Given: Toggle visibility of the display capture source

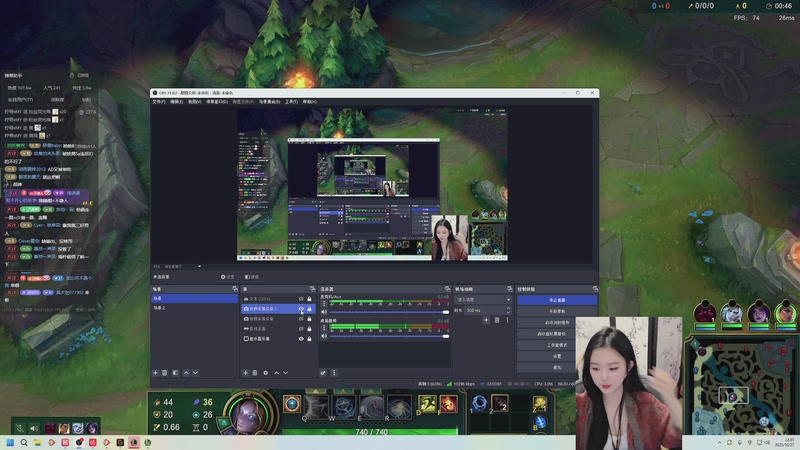Looking at the screenshot, I should coord(301,339).
